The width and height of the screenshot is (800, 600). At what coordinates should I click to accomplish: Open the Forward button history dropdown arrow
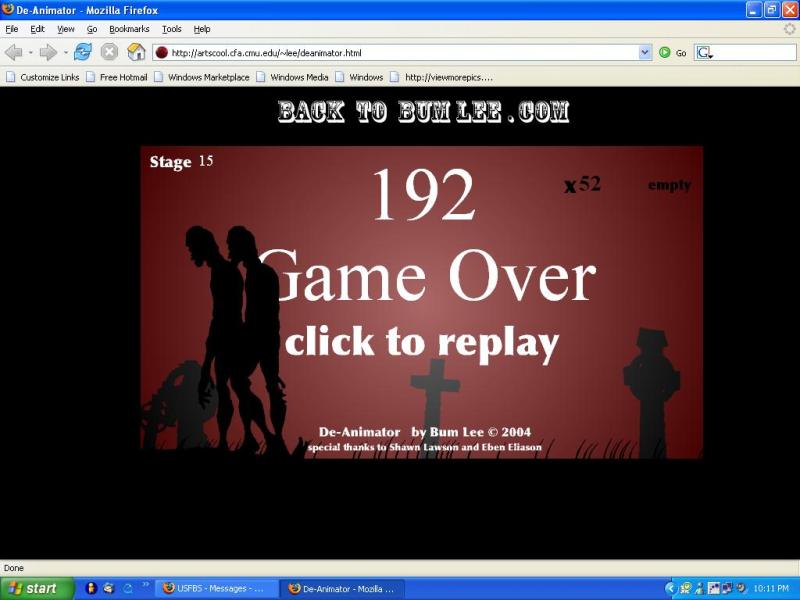(65, 52)
